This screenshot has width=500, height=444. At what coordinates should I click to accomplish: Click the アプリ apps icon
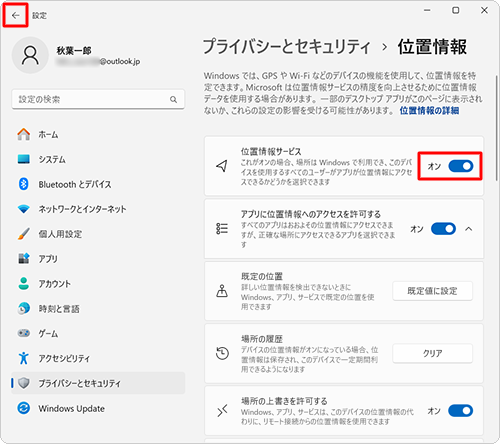tap(24, 259)
